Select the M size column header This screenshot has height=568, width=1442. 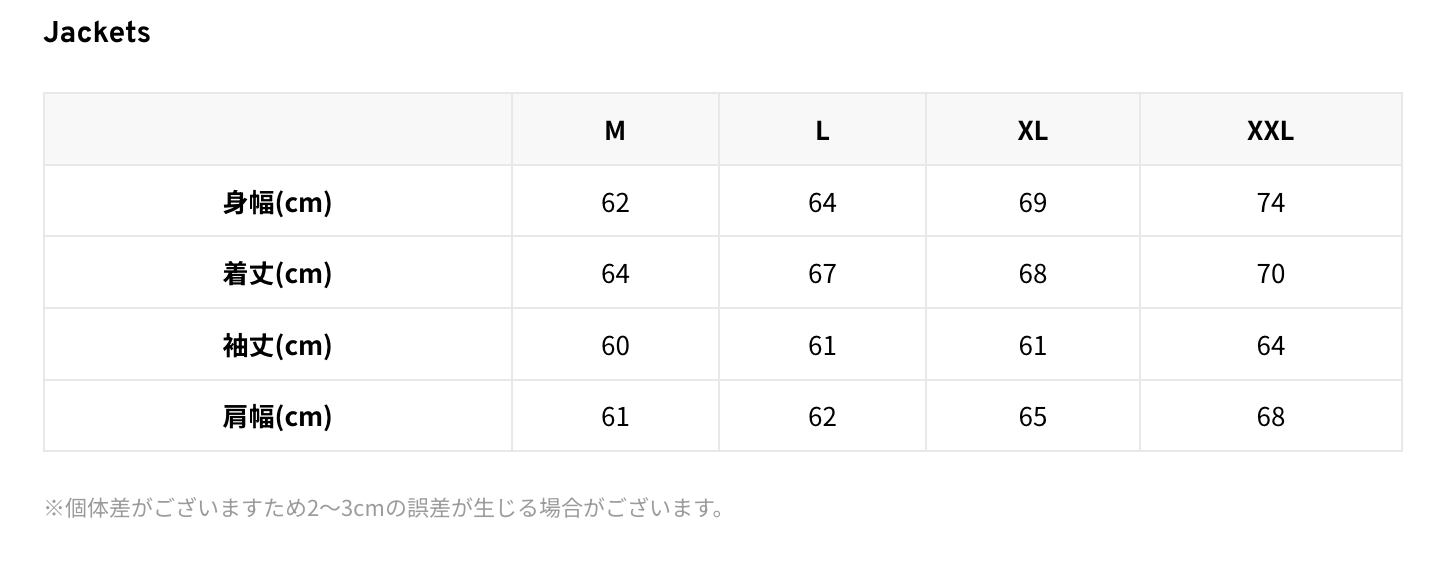coord(615,130)
